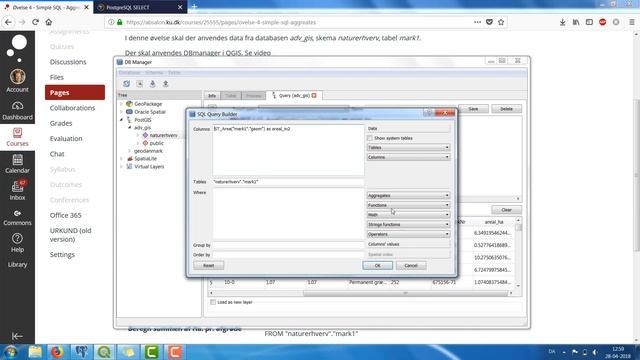Viewport: 640px width, 360px height.
Task: Click the Clear button in DB Manager
Action: 506,210
